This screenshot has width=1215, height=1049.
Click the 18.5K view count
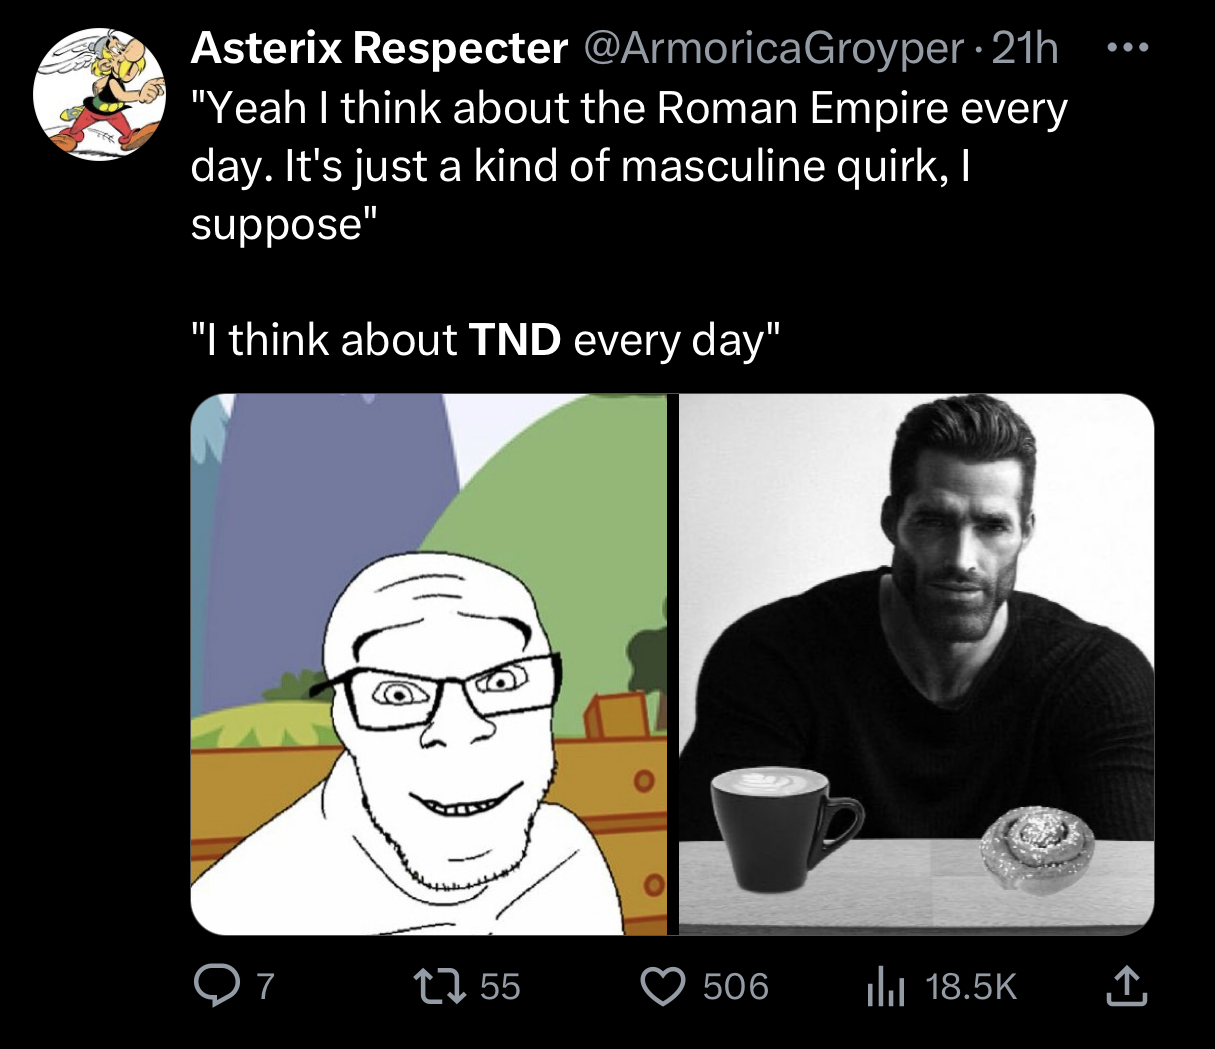pos(970,987)
